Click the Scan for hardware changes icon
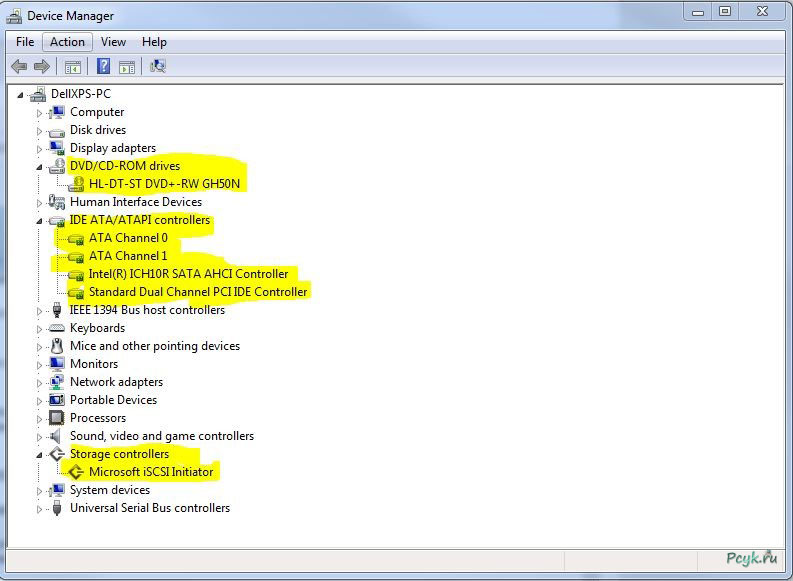Viewport: 793px width, 581px height. pyautogui.click(x=157, y=67)
